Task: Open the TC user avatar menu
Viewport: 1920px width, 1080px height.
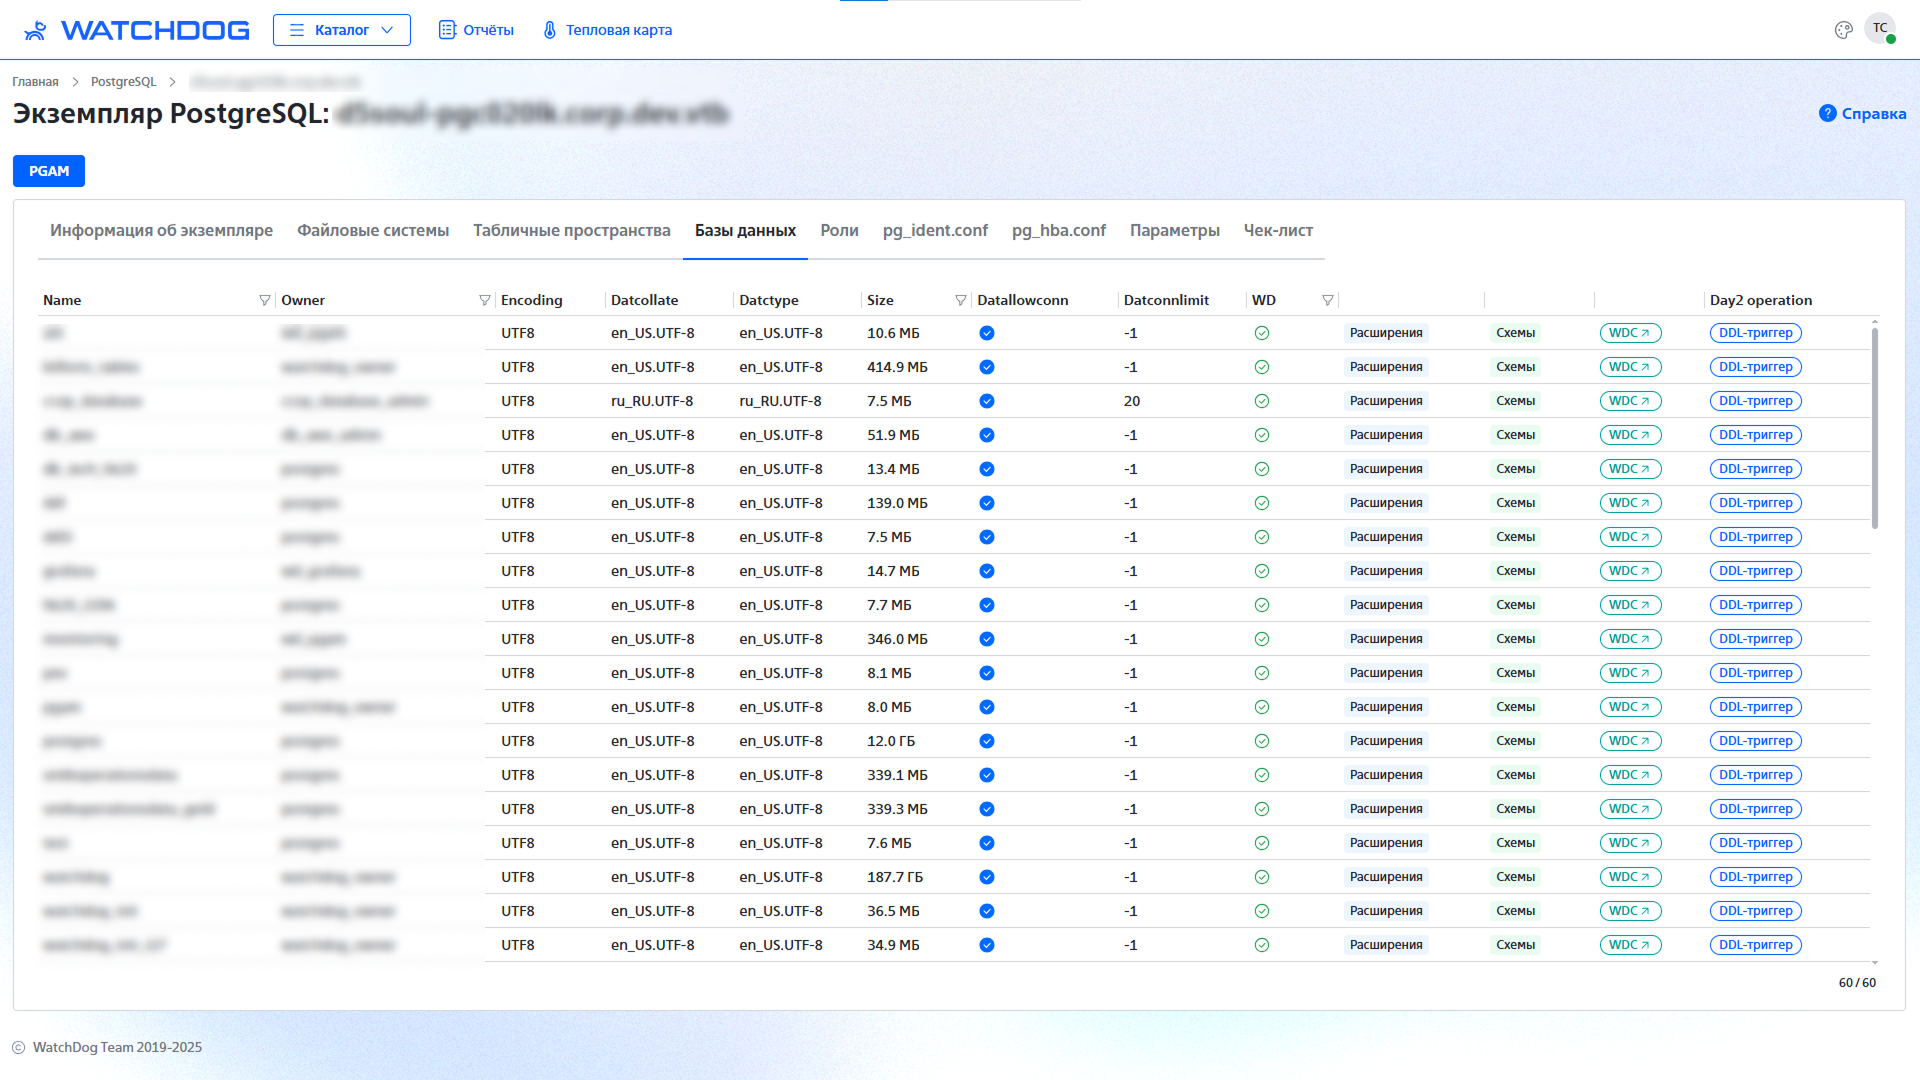Action: pyautogui.click(x=1880, y=28)
